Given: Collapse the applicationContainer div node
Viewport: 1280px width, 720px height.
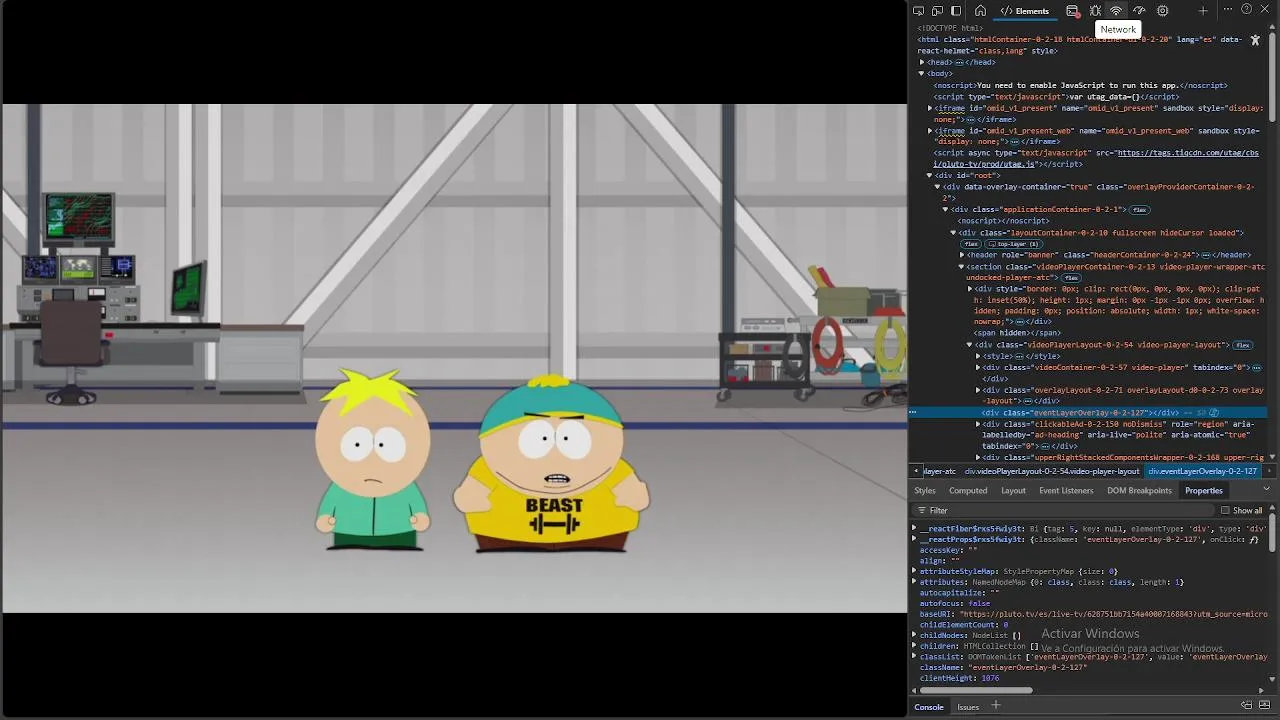Looking at the screenshot, I should click(946, 210).
